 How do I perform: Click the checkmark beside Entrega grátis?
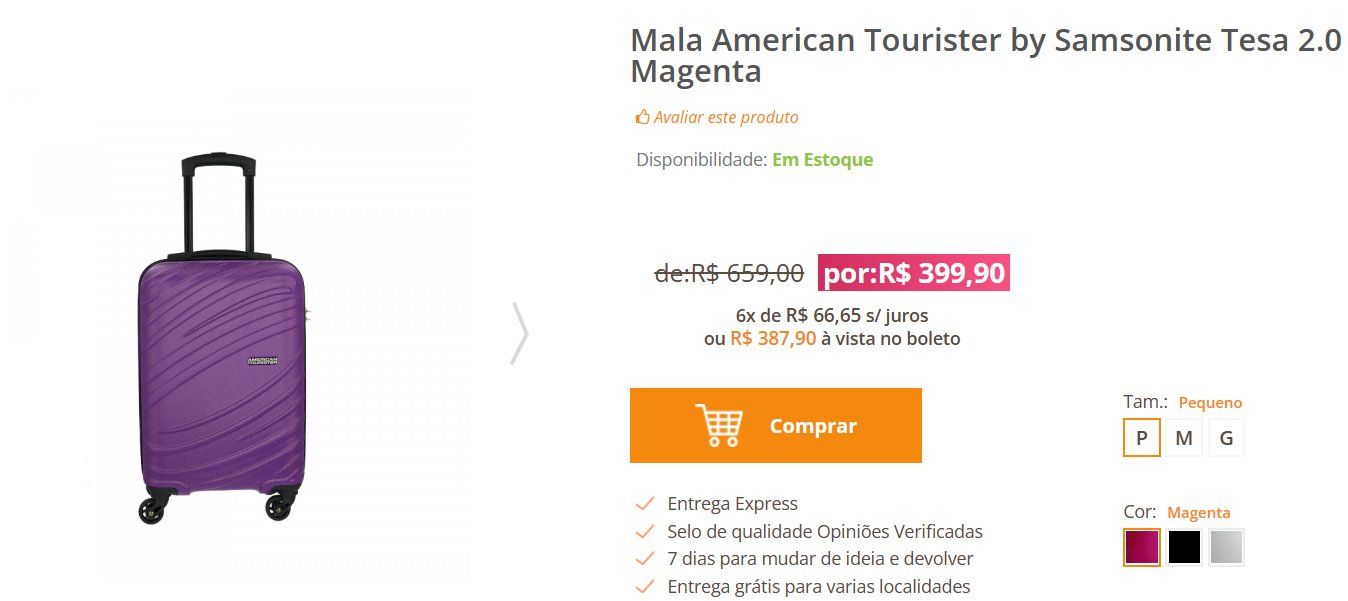tap(645, 586)
